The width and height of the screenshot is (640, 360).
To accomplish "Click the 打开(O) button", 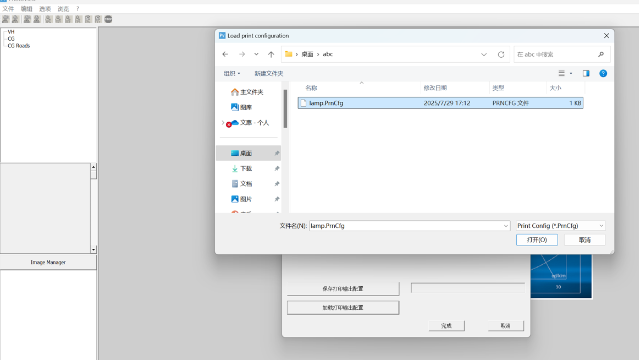I will [537, 240].
